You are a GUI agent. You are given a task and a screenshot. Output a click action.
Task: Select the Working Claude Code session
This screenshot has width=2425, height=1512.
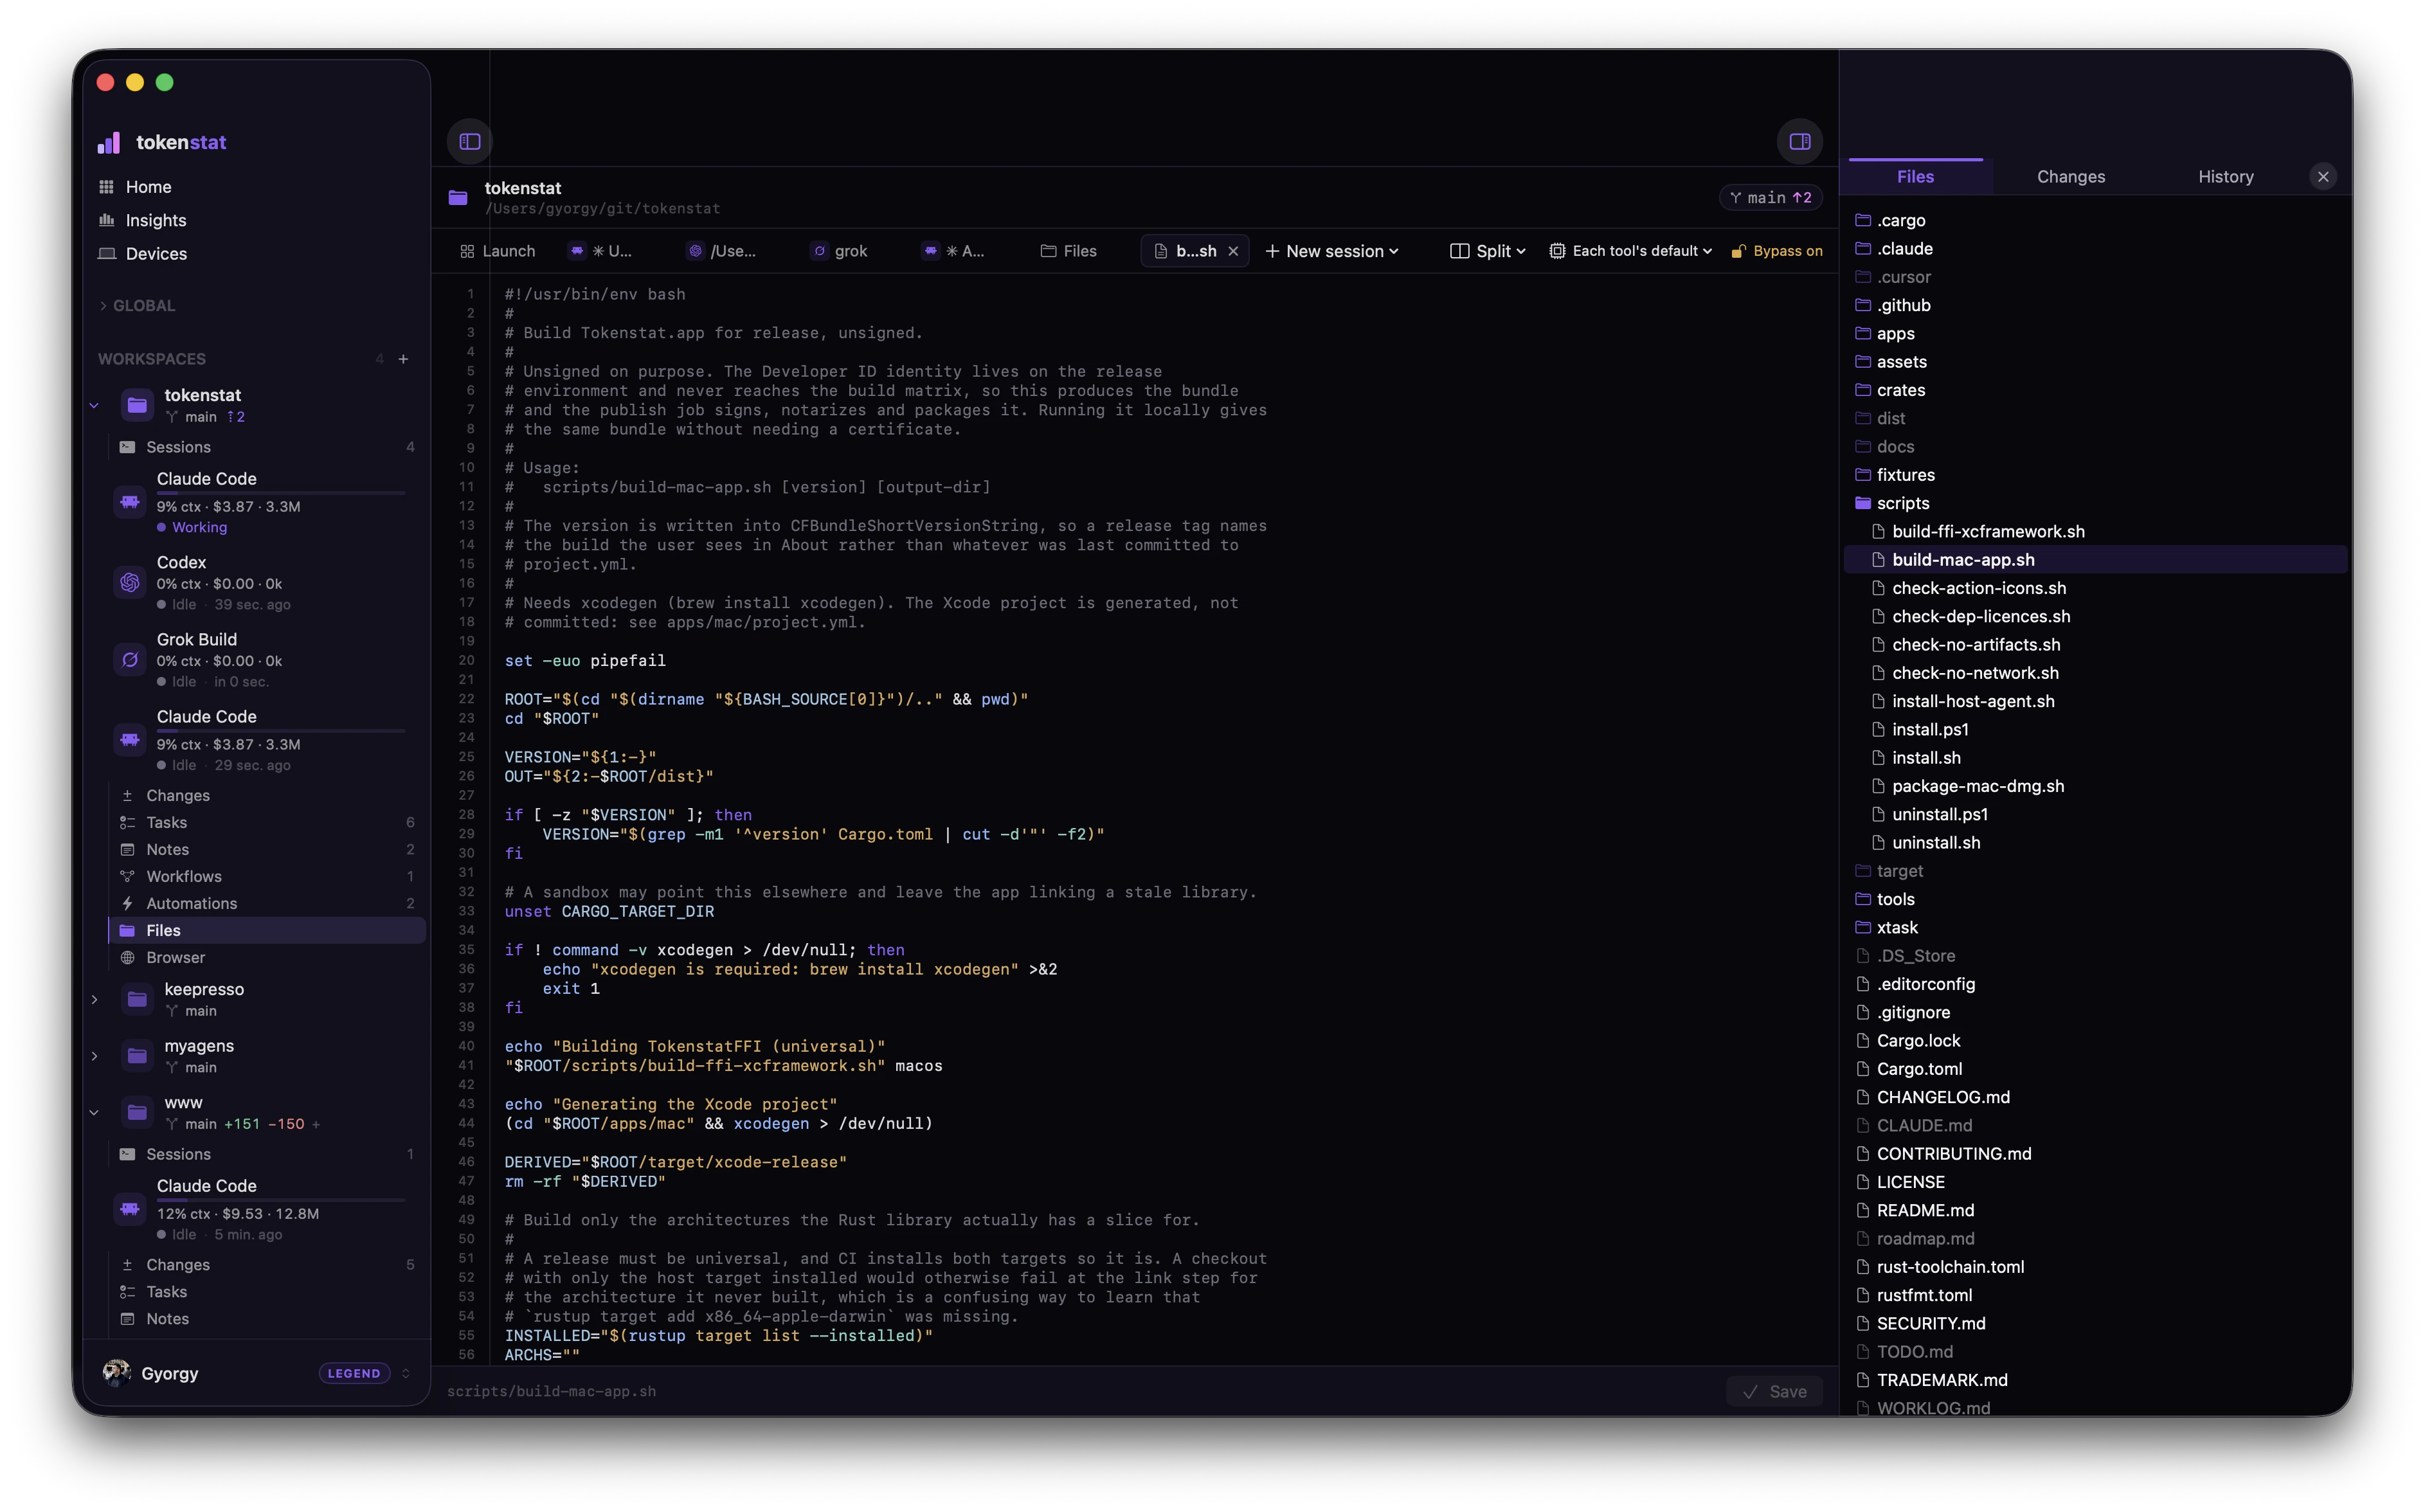point(266,502)
